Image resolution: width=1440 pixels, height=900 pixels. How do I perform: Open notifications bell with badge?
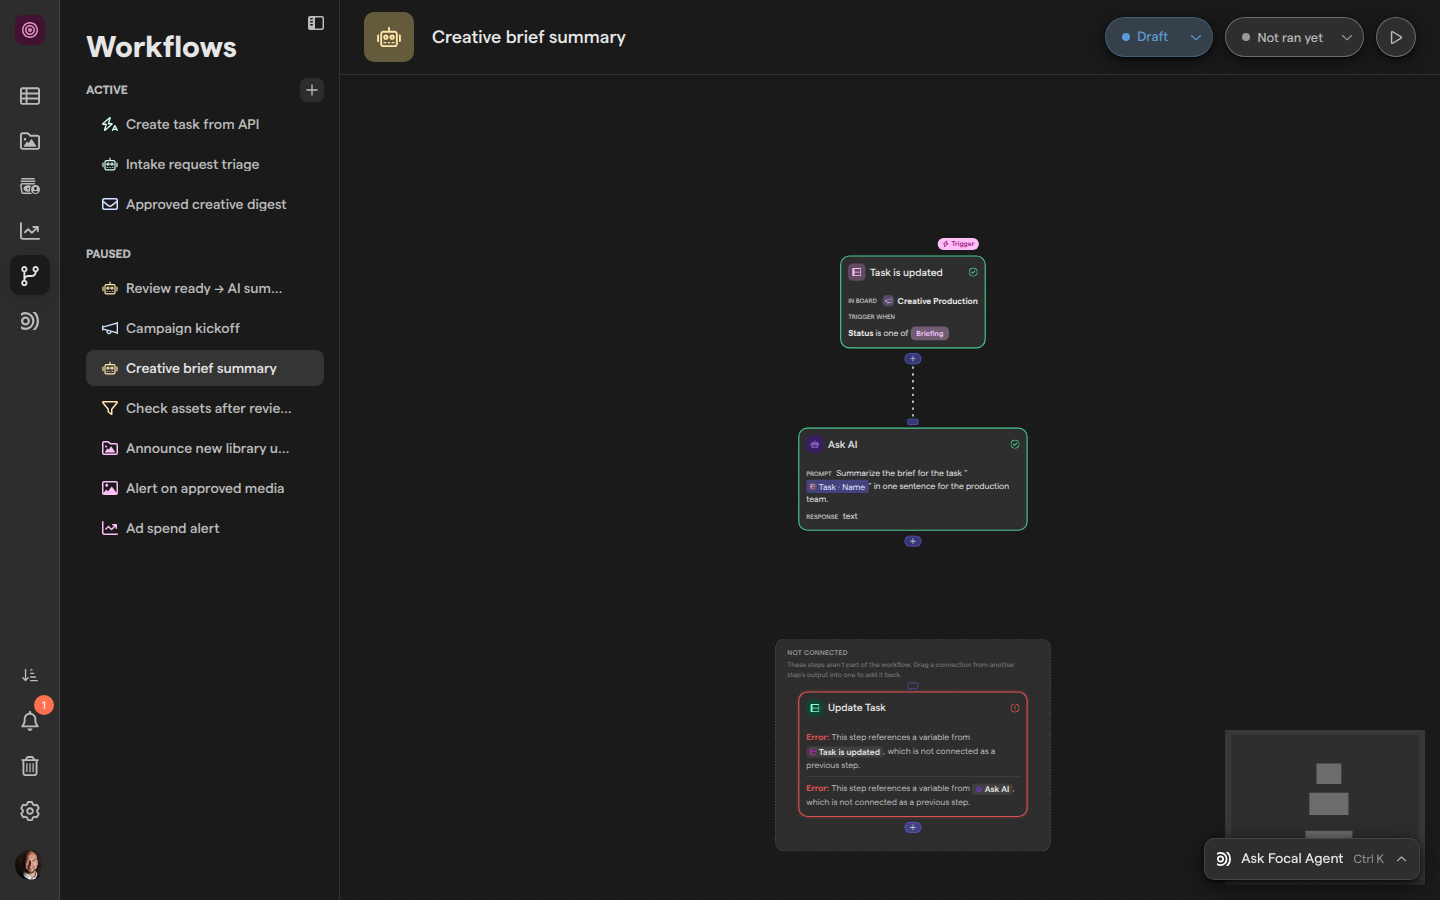click(x=30, y=721)
